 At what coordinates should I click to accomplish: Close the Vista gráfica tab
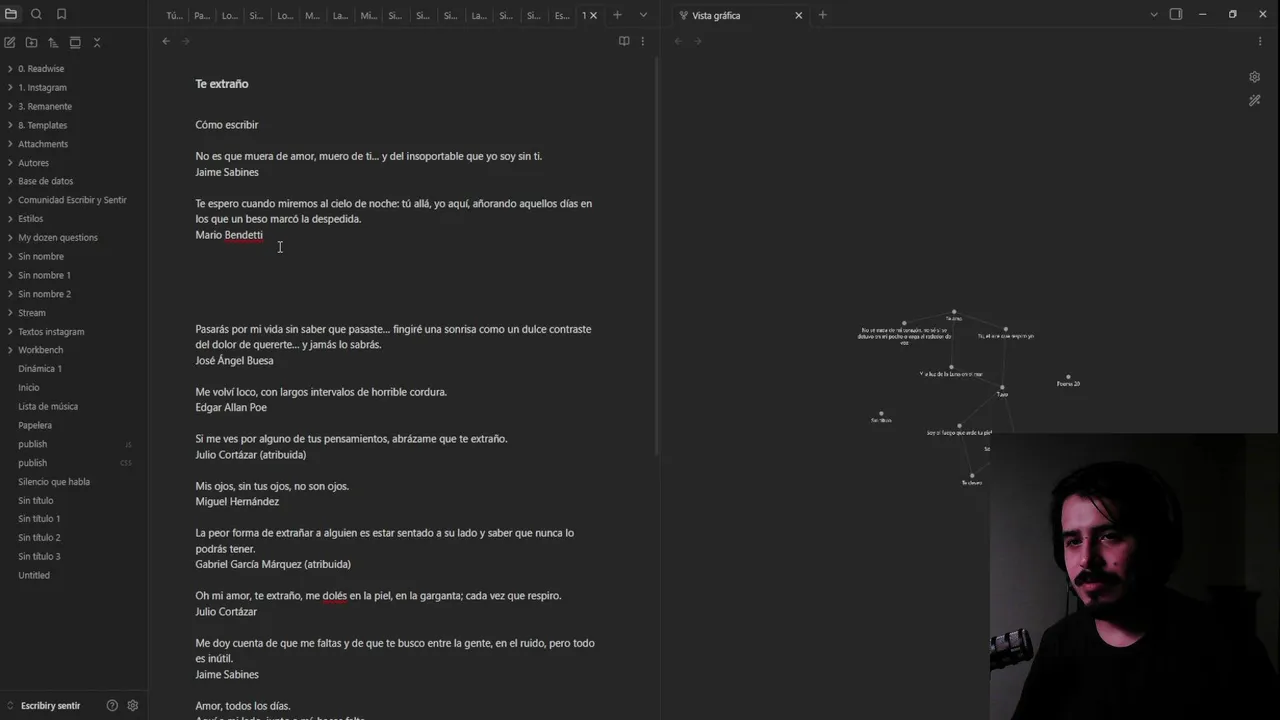[x=798, y=15]
